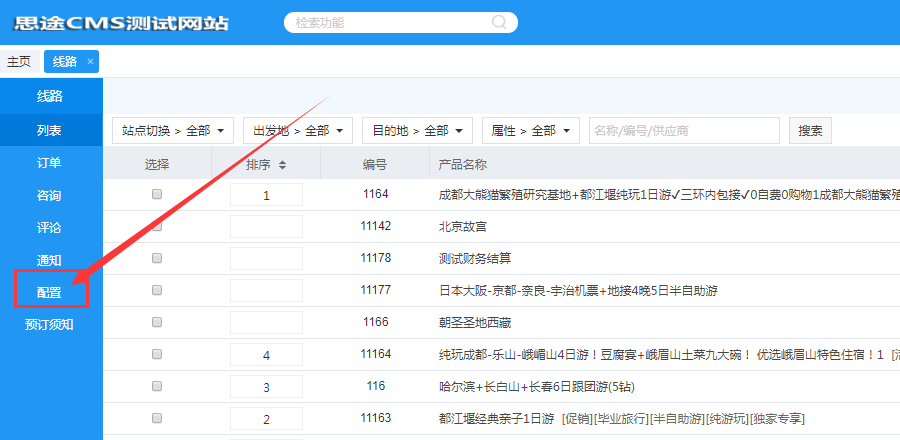Check the box for 朝圣圣地西藏 row

pos(157,322)
